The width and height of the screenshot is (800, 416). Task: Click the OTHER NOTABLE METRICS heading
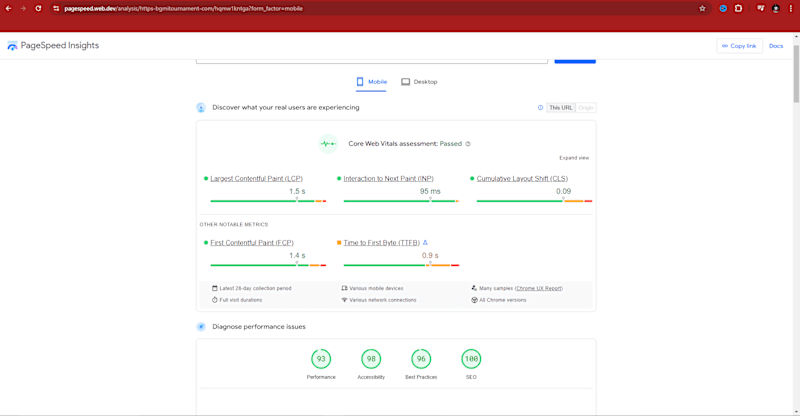pos(234,225)
